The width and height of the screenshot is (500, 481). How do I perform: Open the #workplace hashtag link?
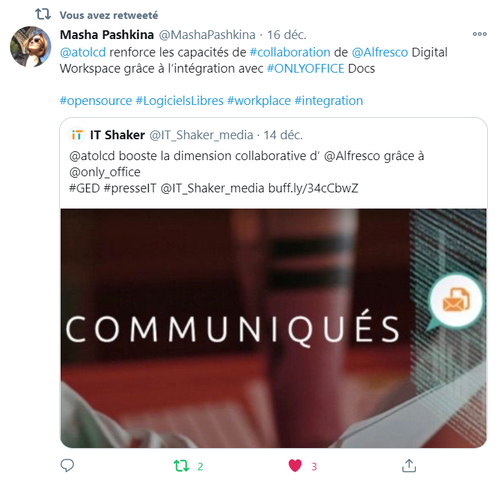259,101
